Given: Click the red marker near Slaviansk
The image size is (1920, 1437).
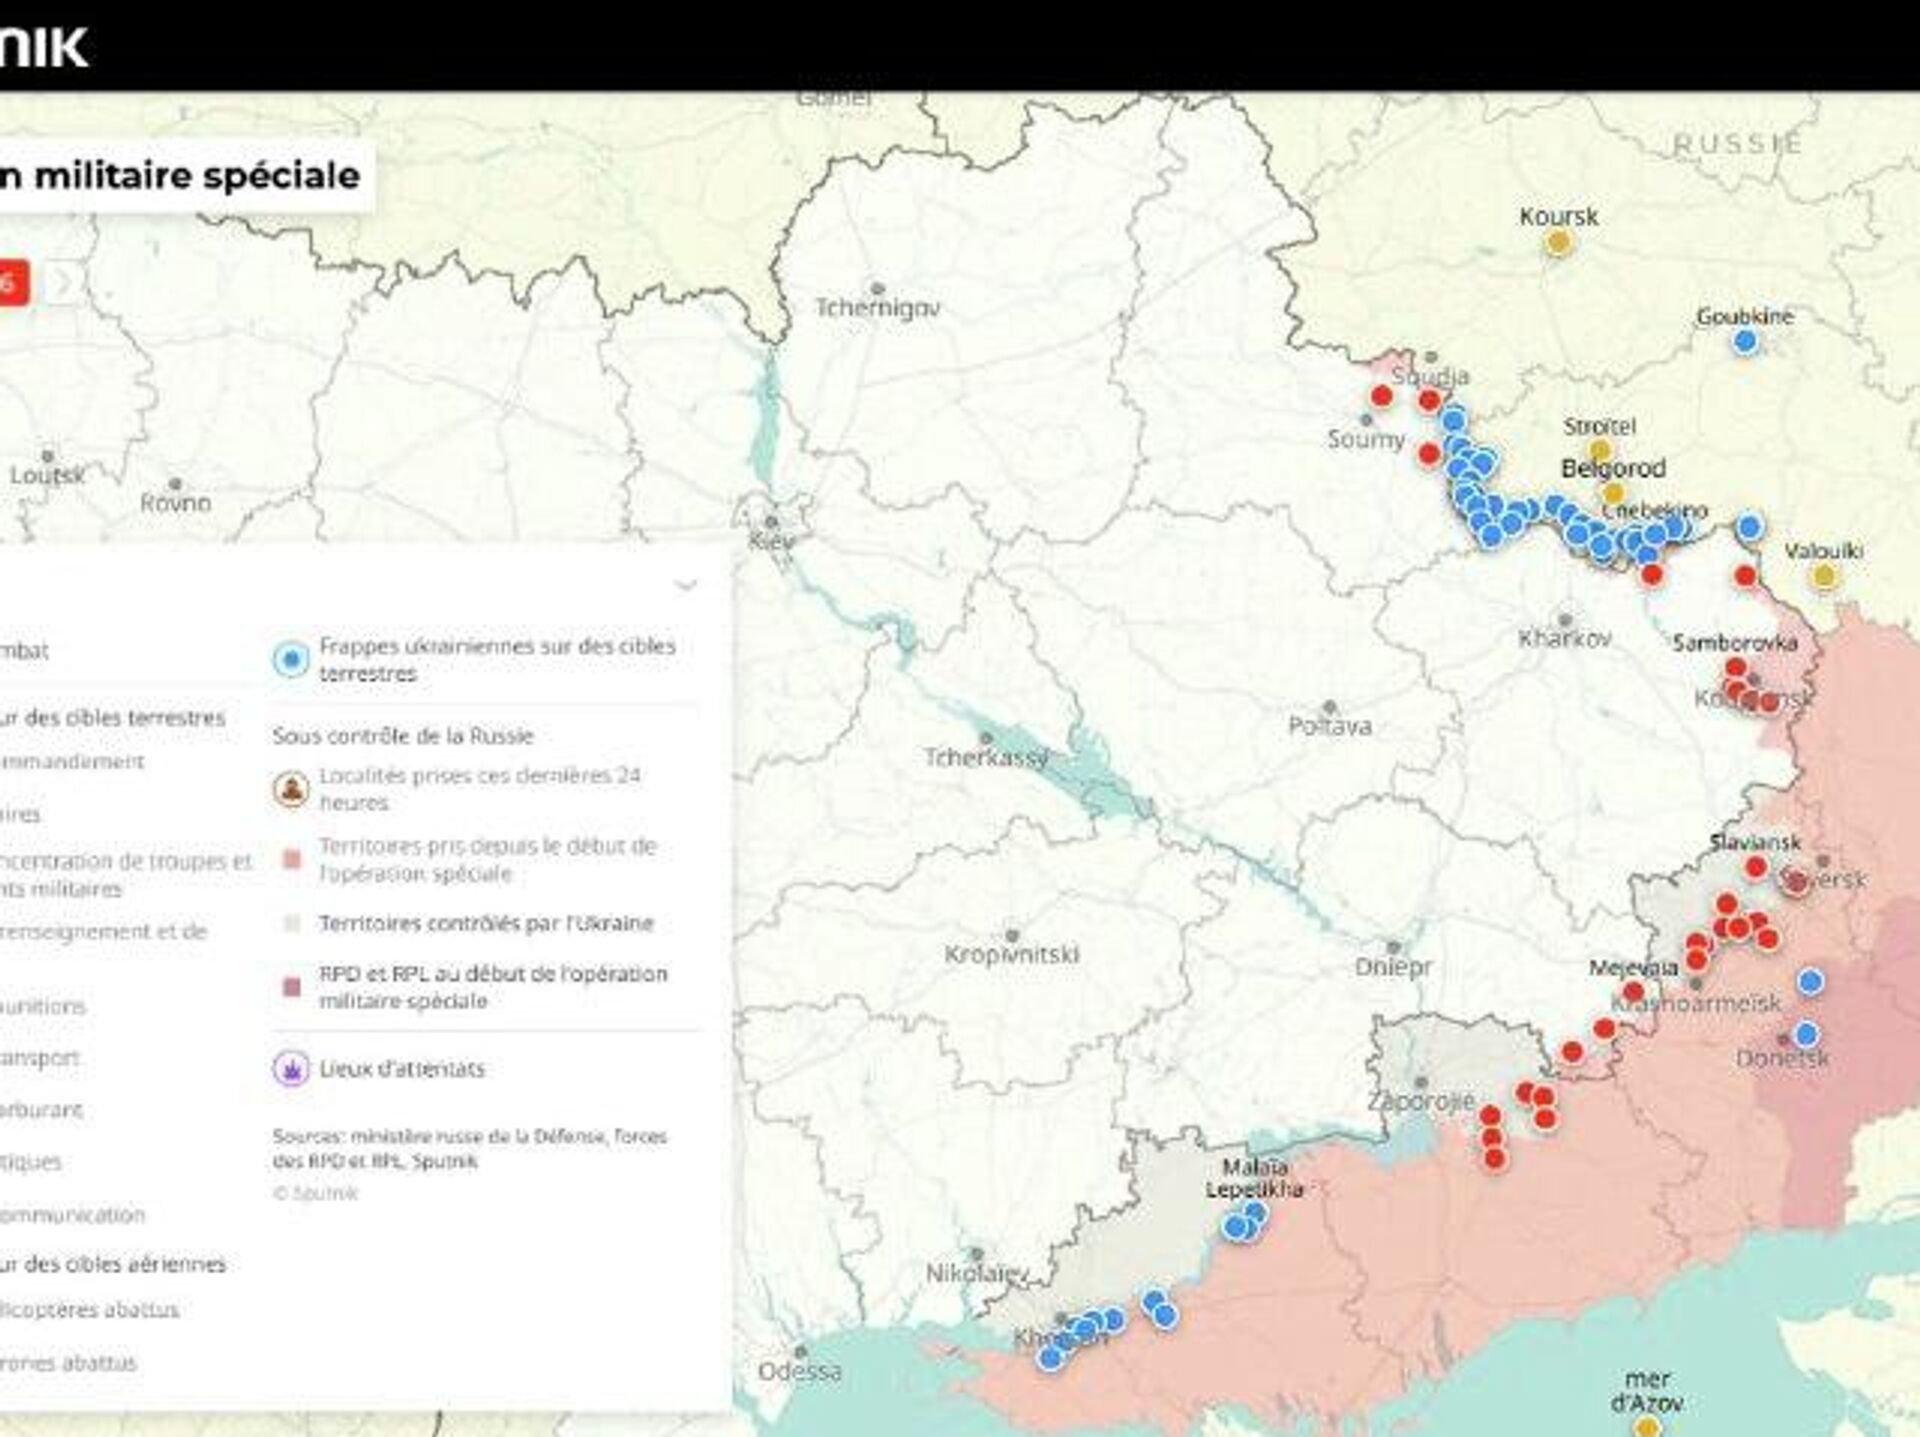Looking at the screenshot, I should pos(1756,867).
